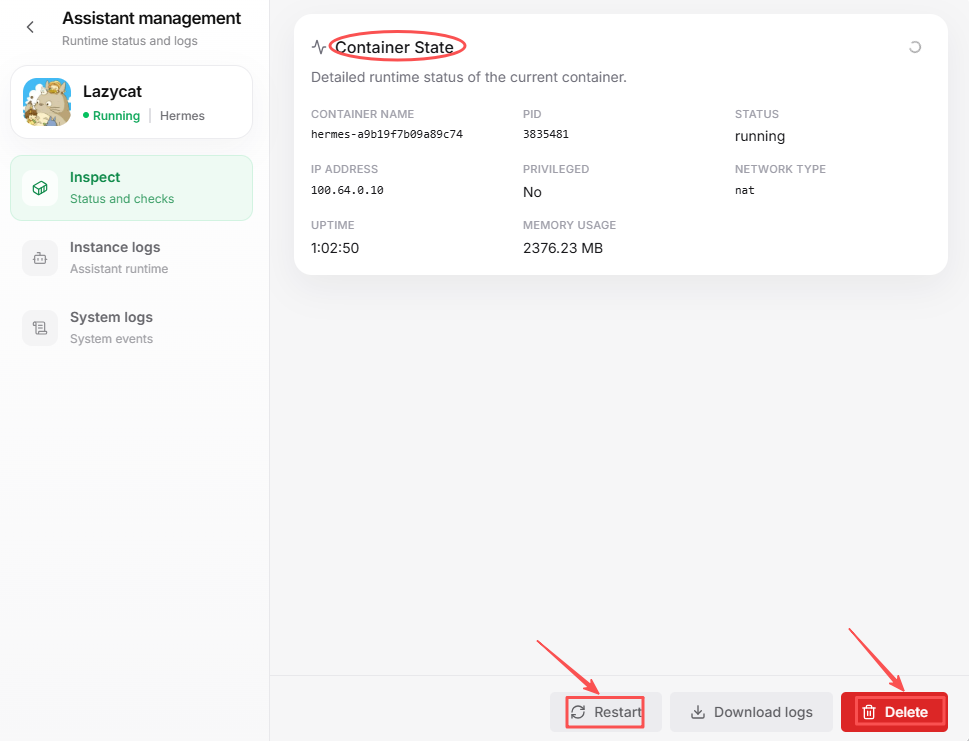969x741 pixels.
Task: Click the refresh spinner in Container State card
Action: tap(915, 47)
